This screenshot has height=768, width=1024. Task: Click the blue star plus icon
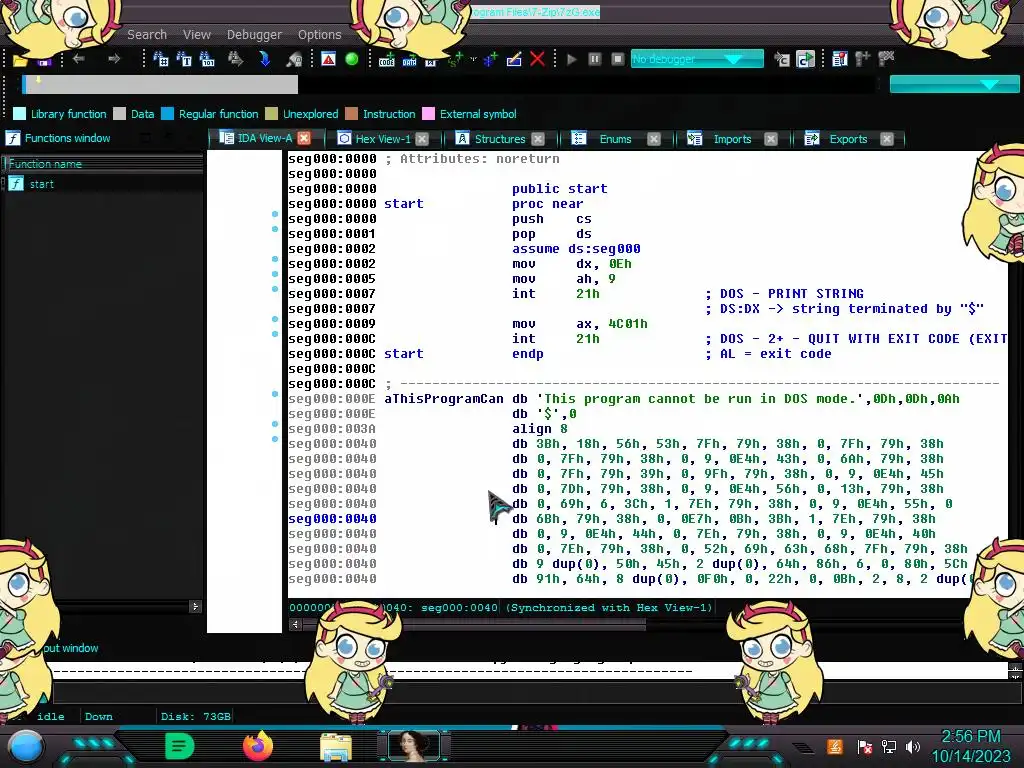(x=490, y=59)
